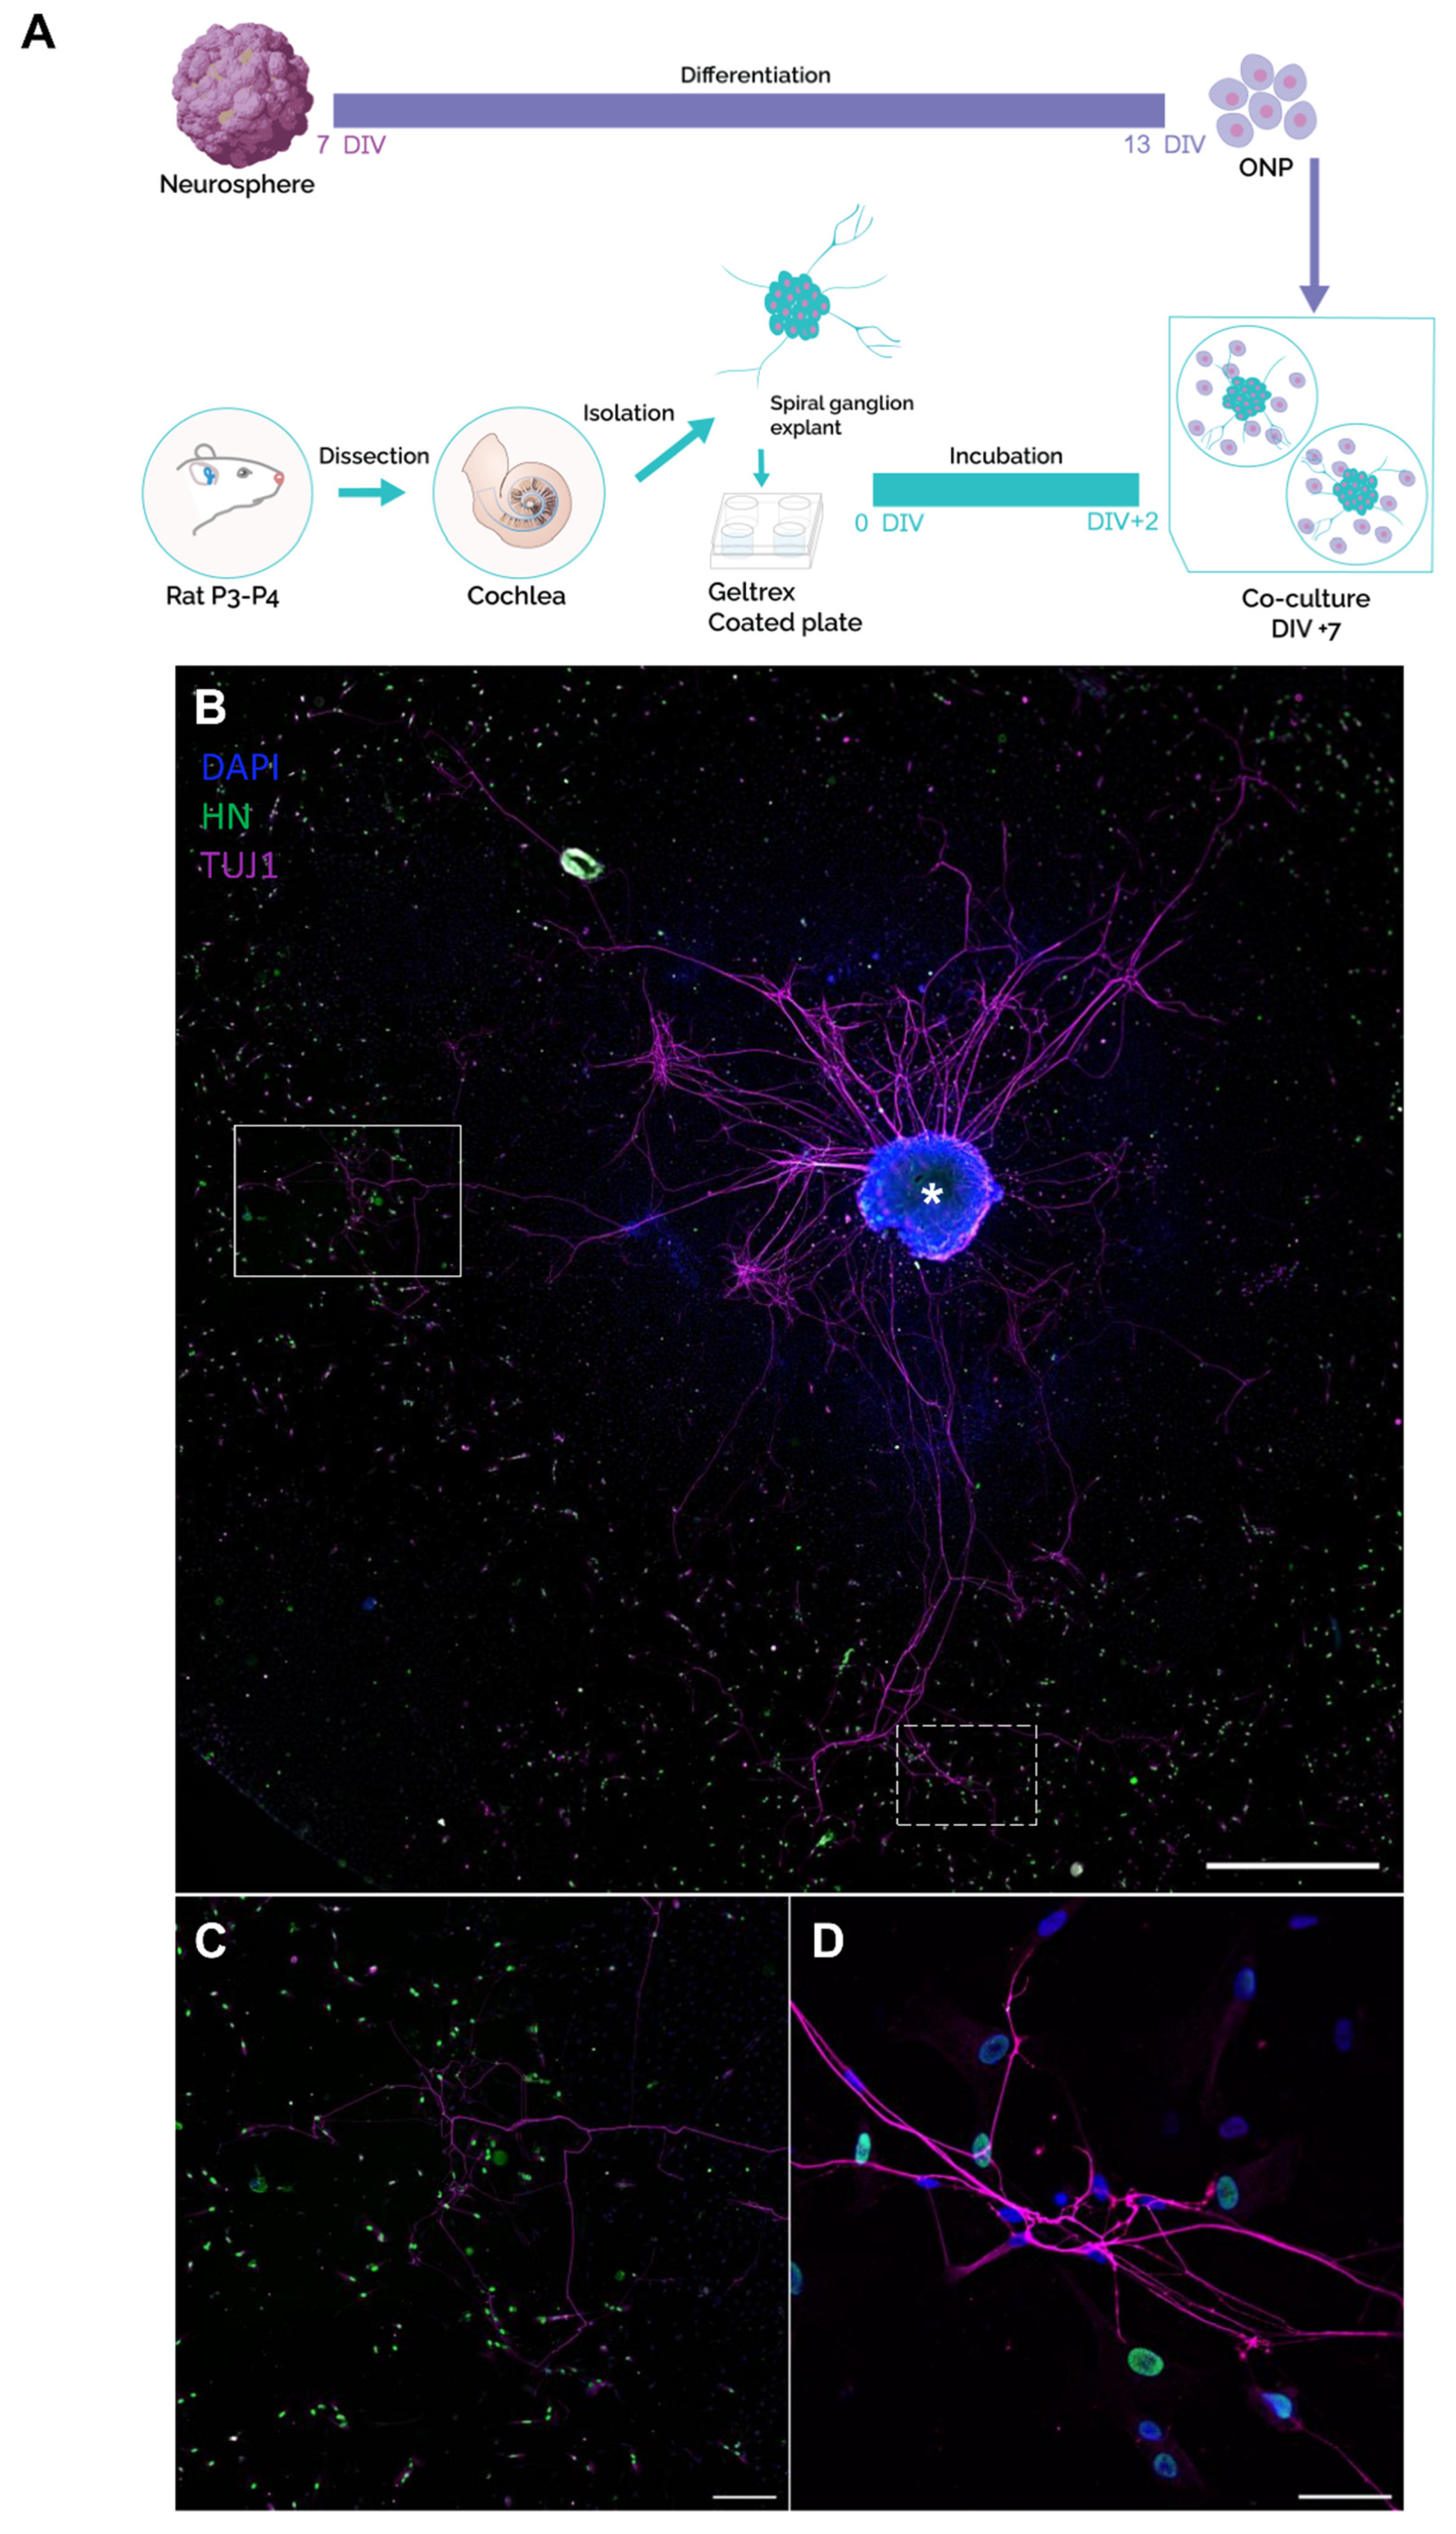Click the white asterisk on the explant

pyautogui.click(x=932, y=1195)
